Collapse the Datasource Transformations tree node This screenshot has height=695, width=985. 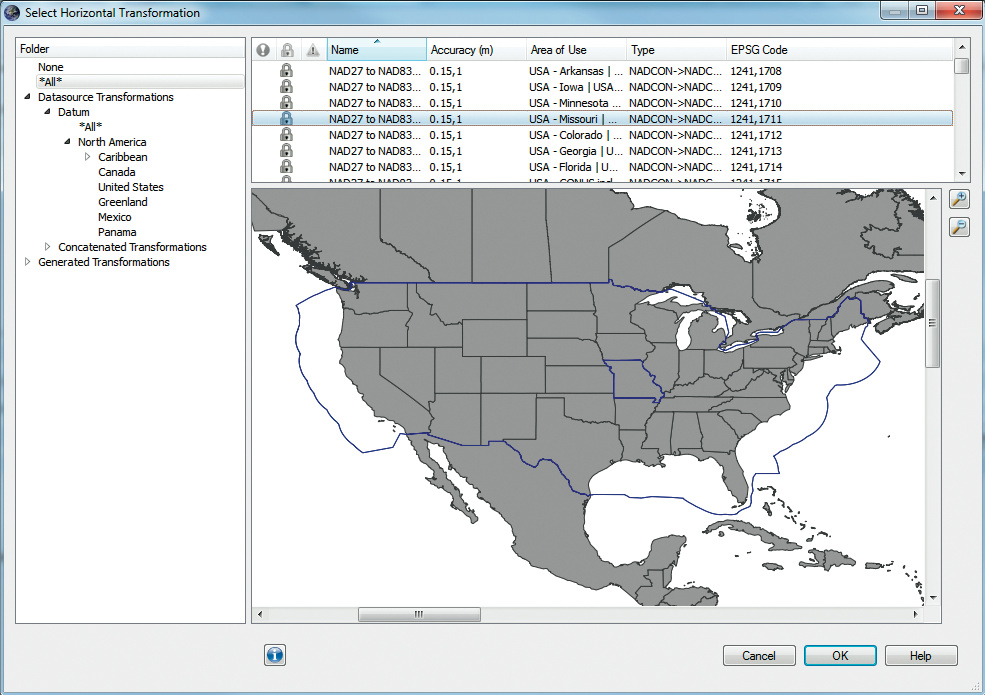27,97
